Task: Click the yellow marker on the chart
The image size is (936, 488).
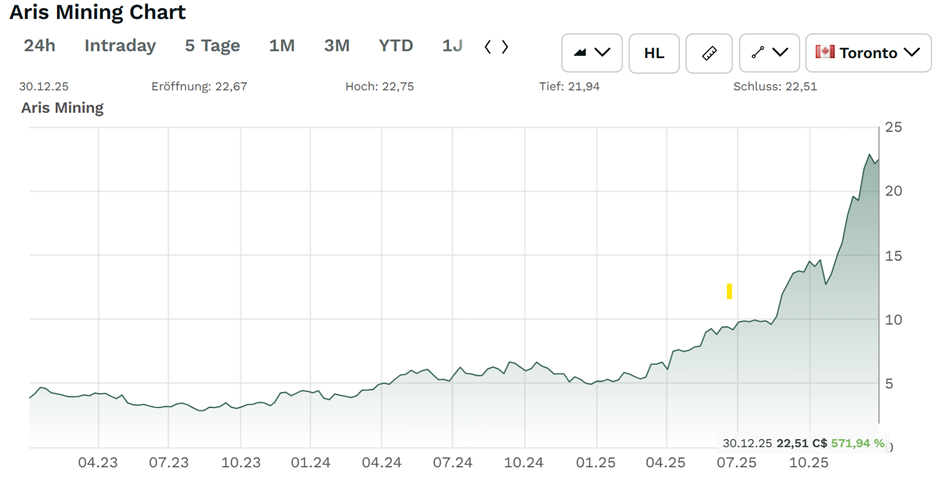Action: point(729,291)
